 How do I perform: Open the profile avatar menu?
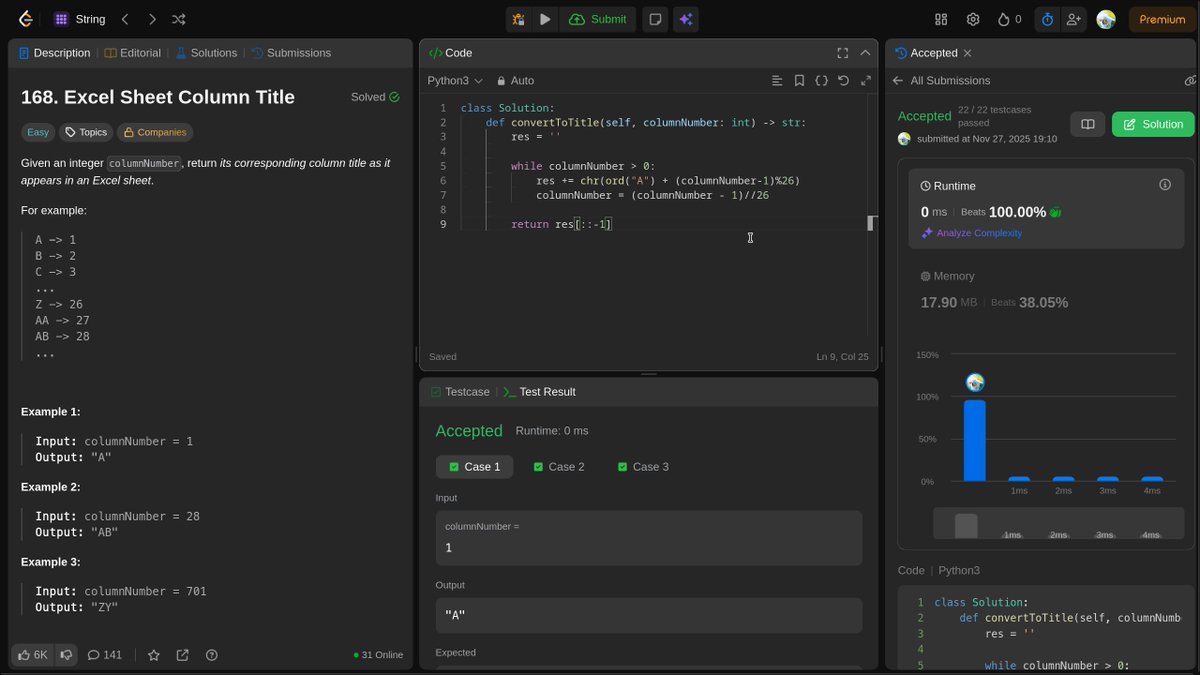click(x=1106, y=19)
